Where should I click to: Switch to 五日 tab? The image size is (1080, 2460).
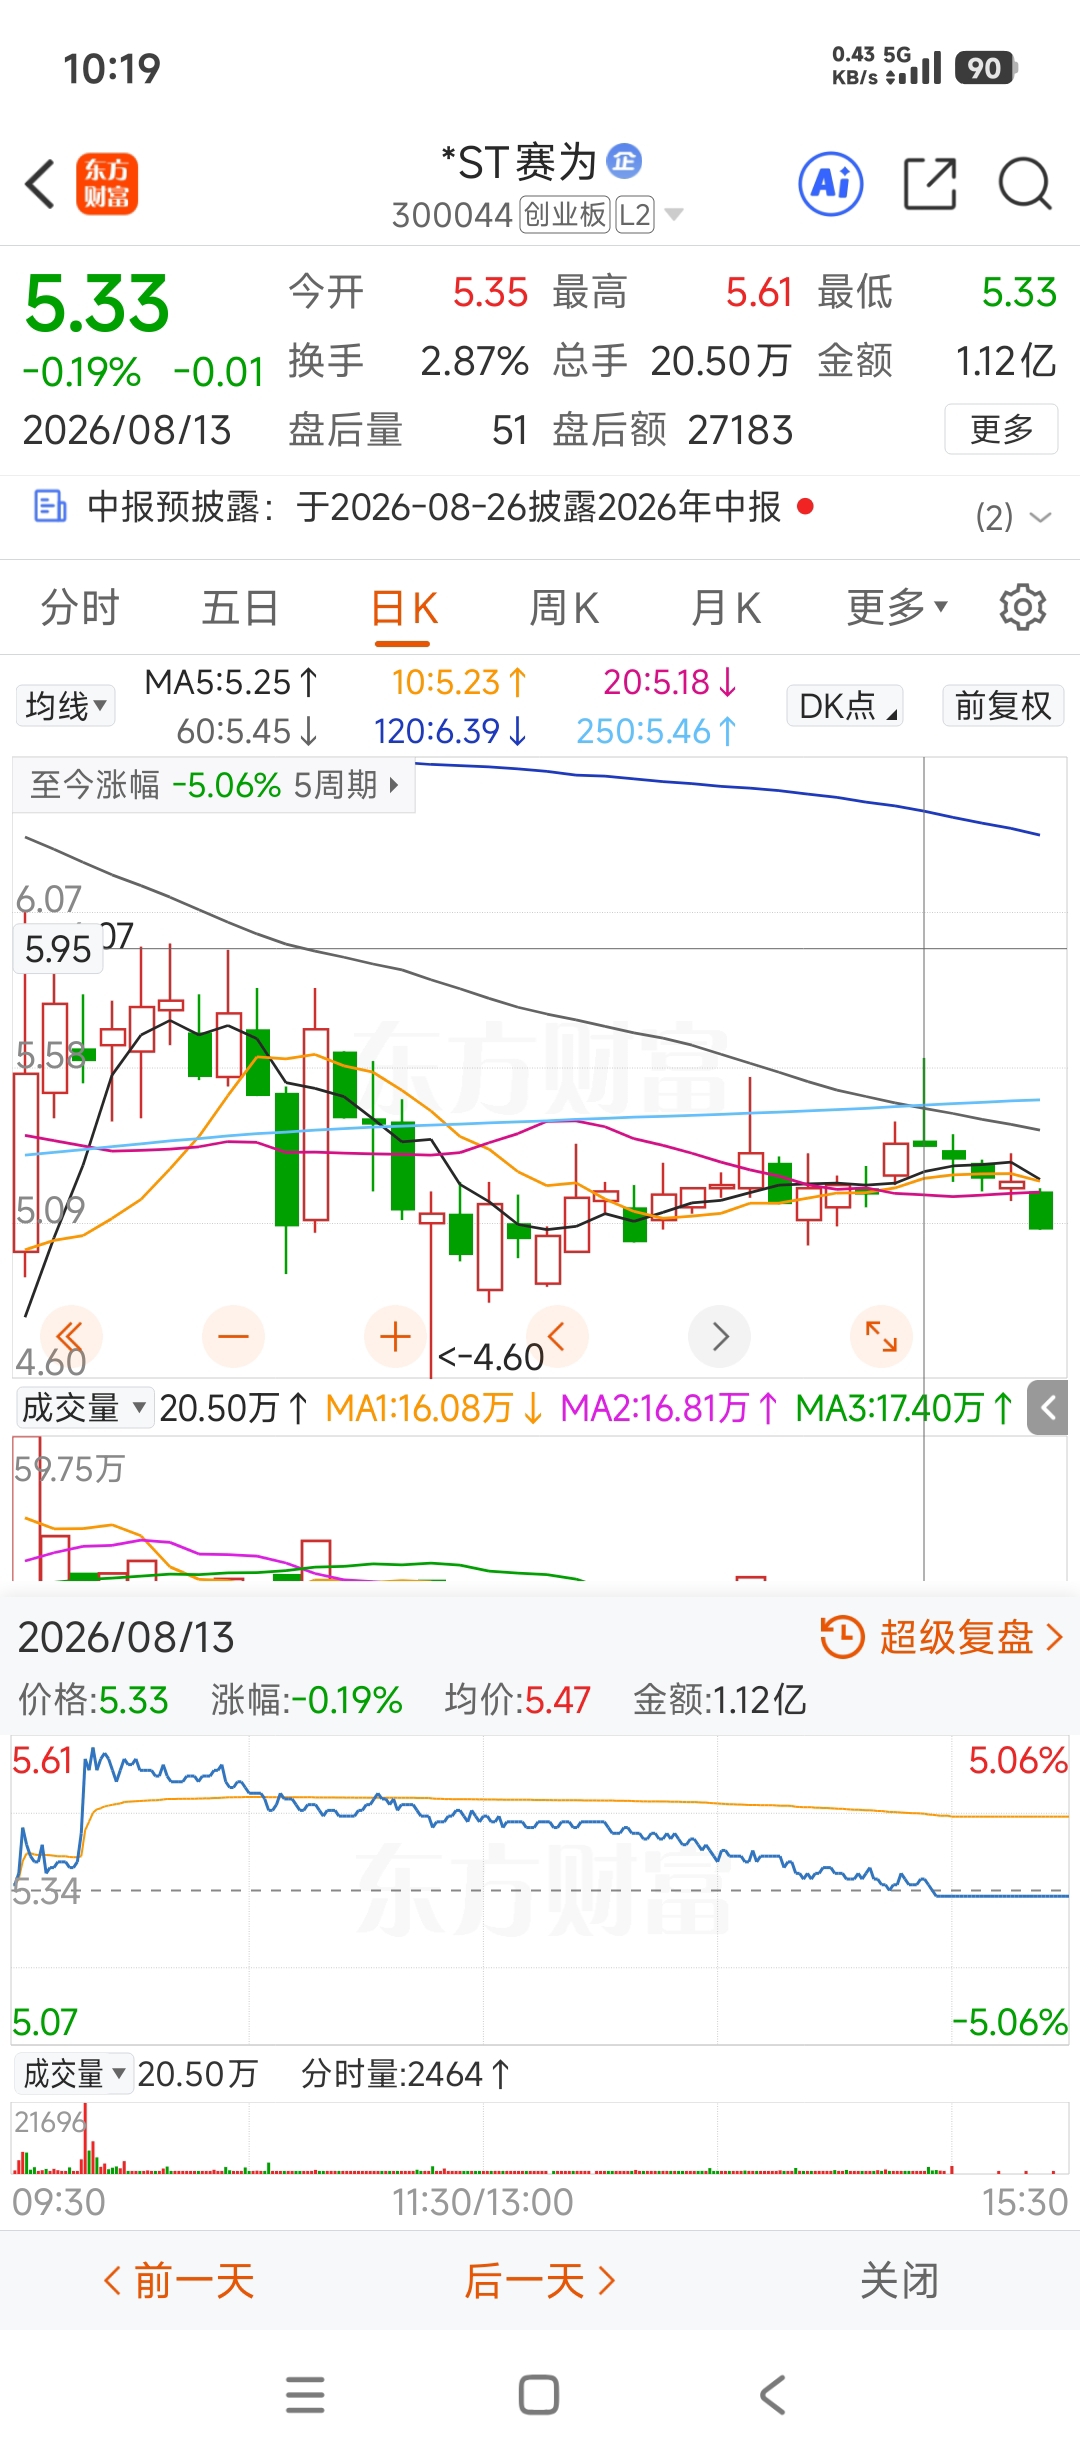pyautogui.click(x=240, y=607)
